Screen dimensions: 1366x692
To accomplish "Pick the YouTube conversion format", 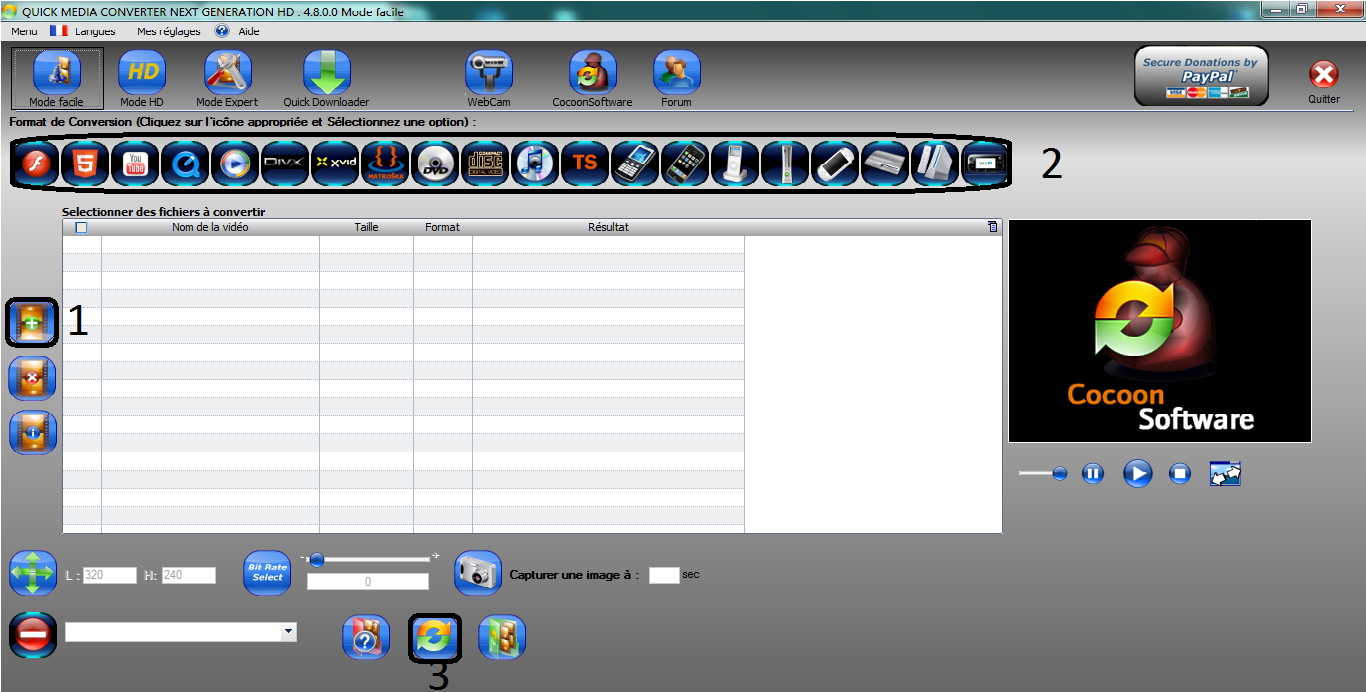I will [135, 162].
